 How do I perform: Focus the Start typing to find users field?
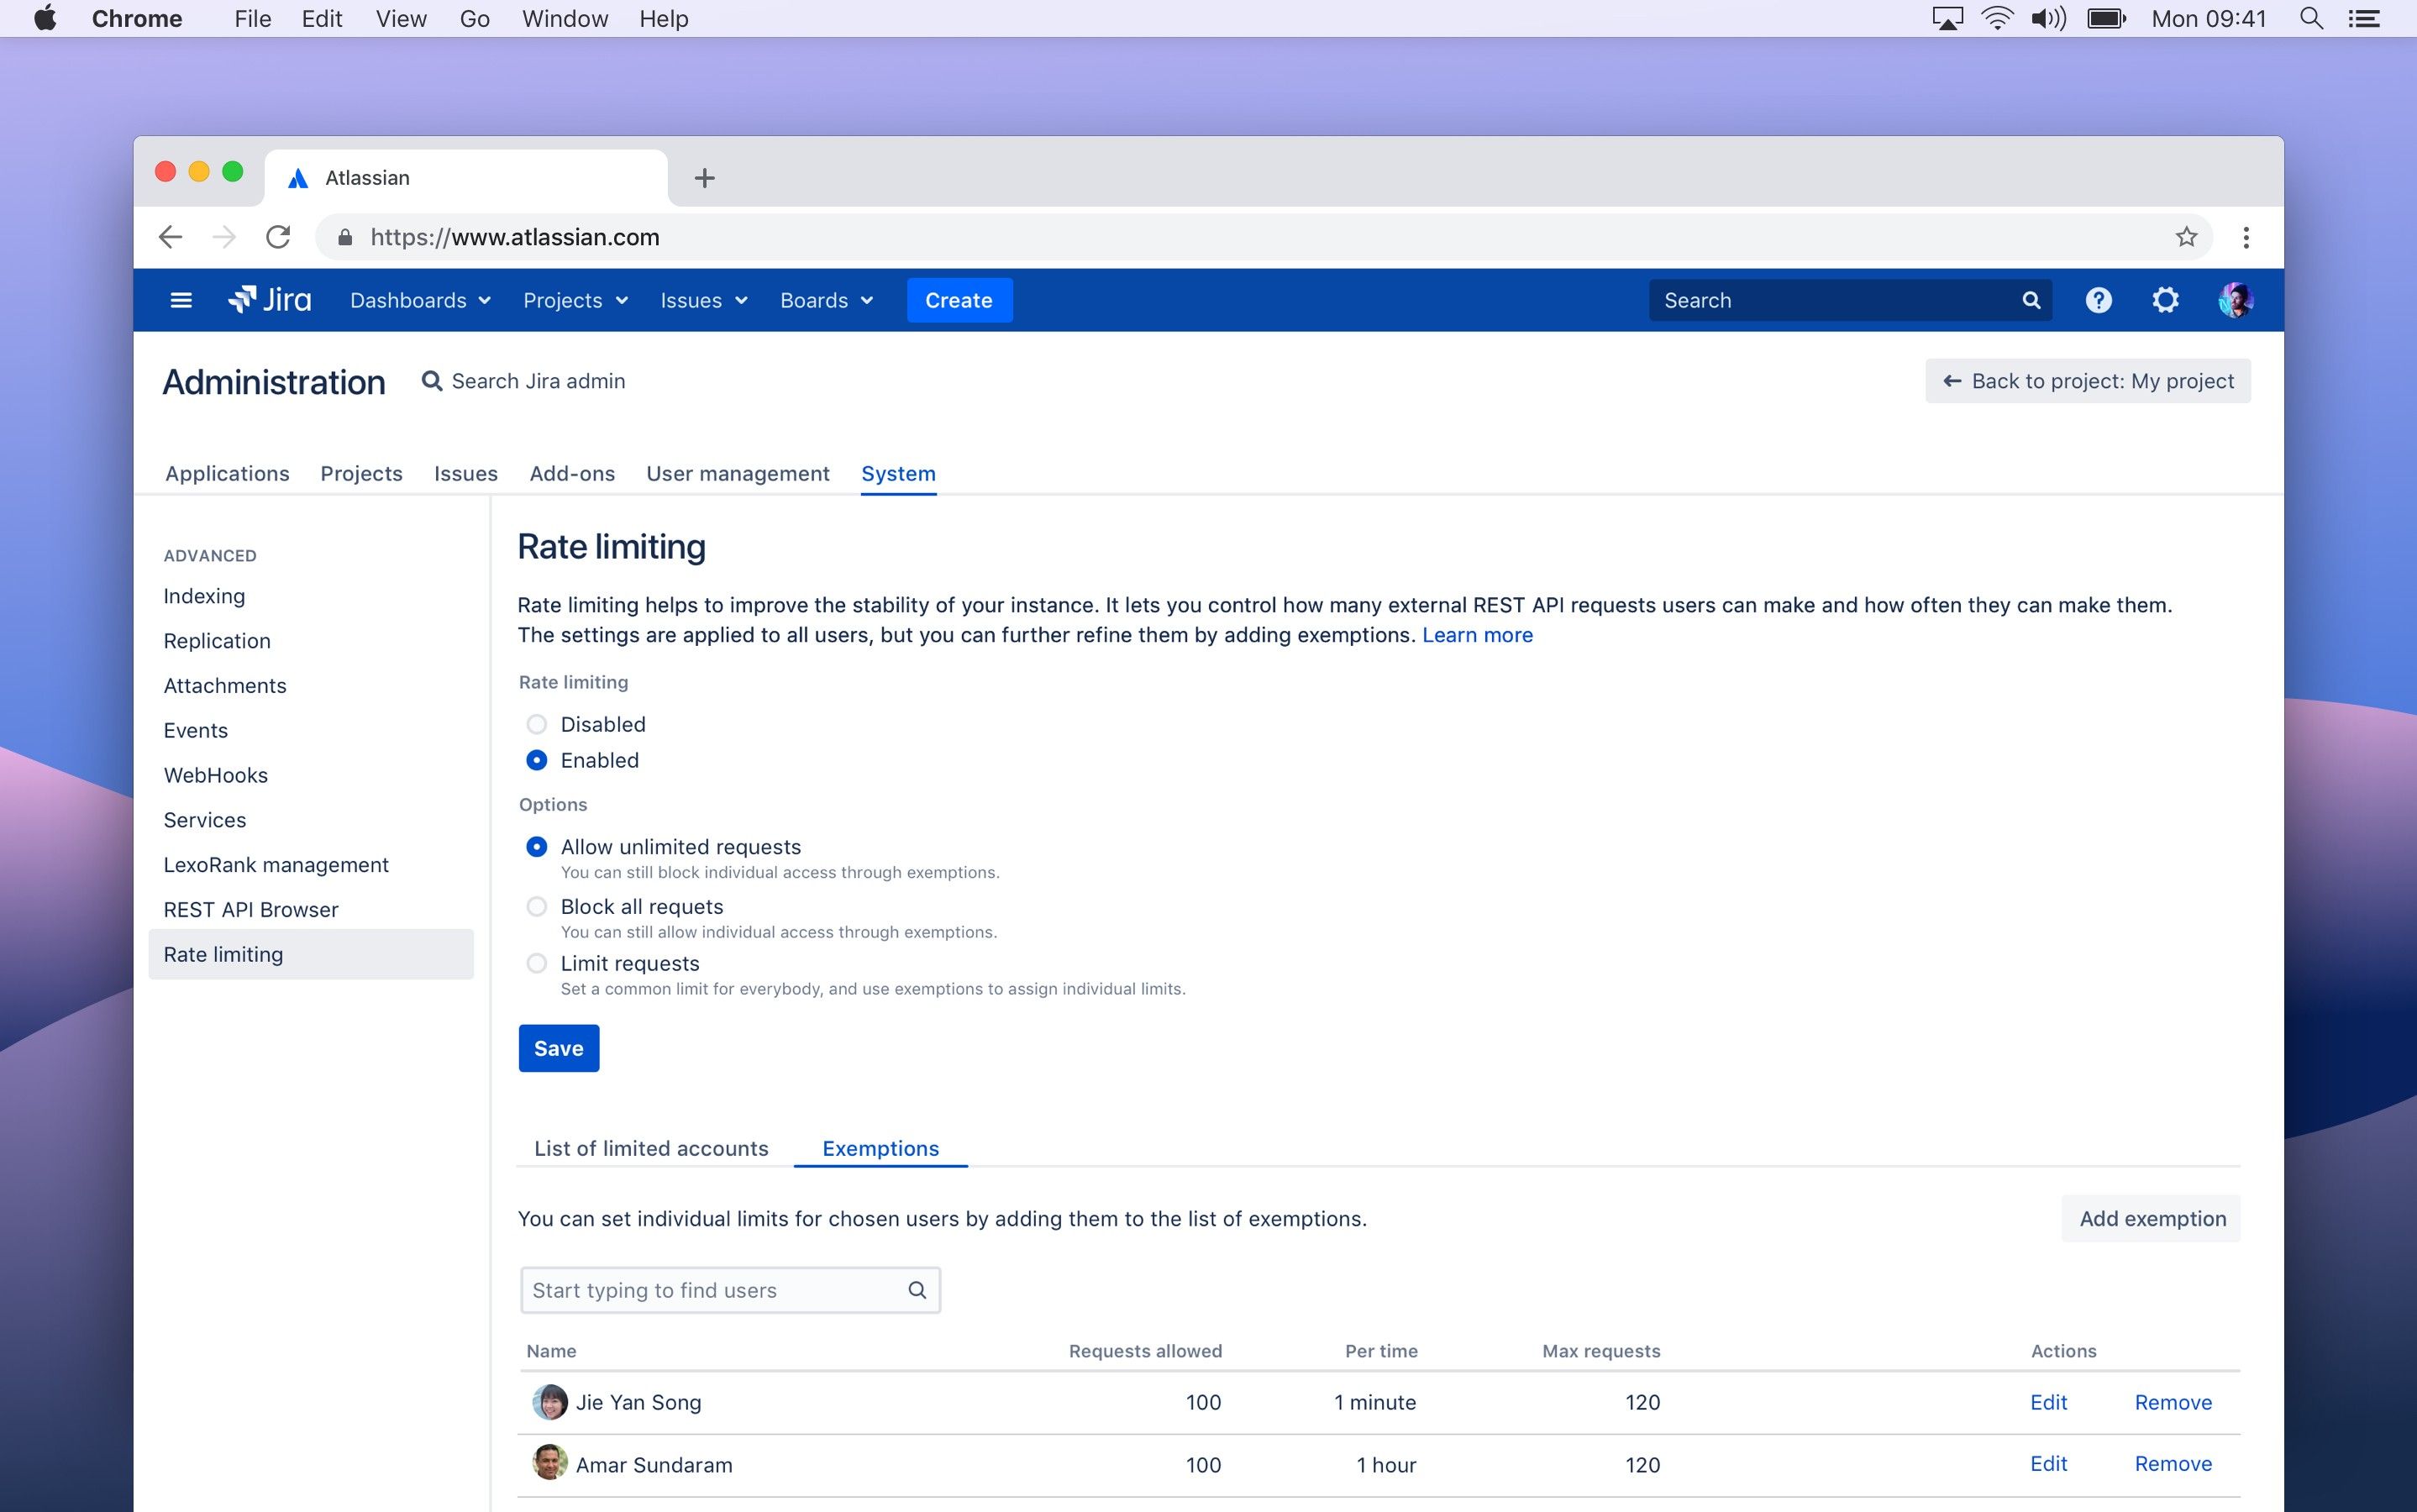[x=730, y=1290]
